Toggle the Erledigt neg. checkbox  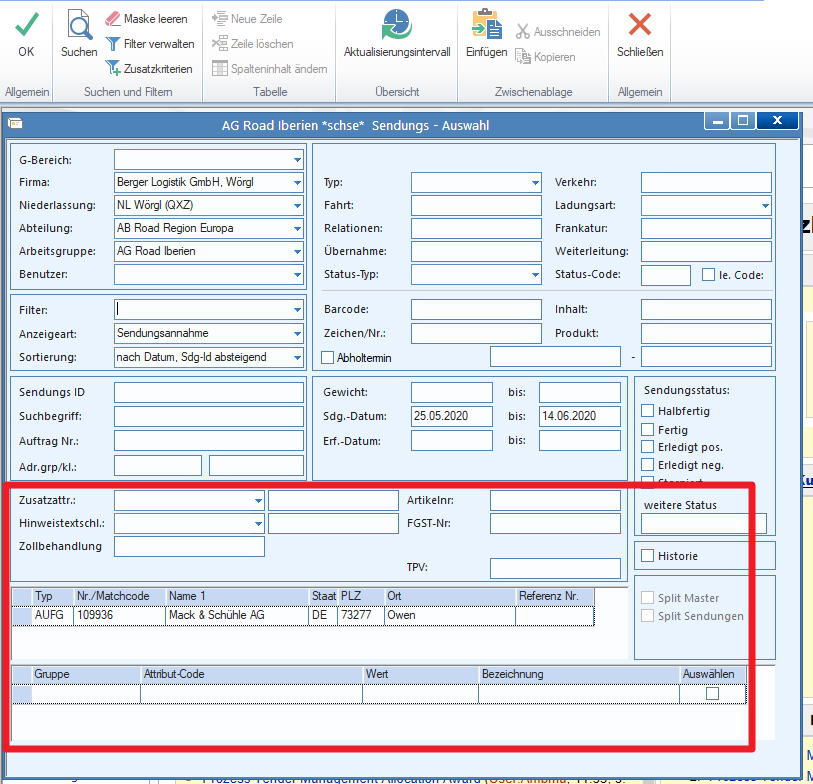tap(647, 464)
